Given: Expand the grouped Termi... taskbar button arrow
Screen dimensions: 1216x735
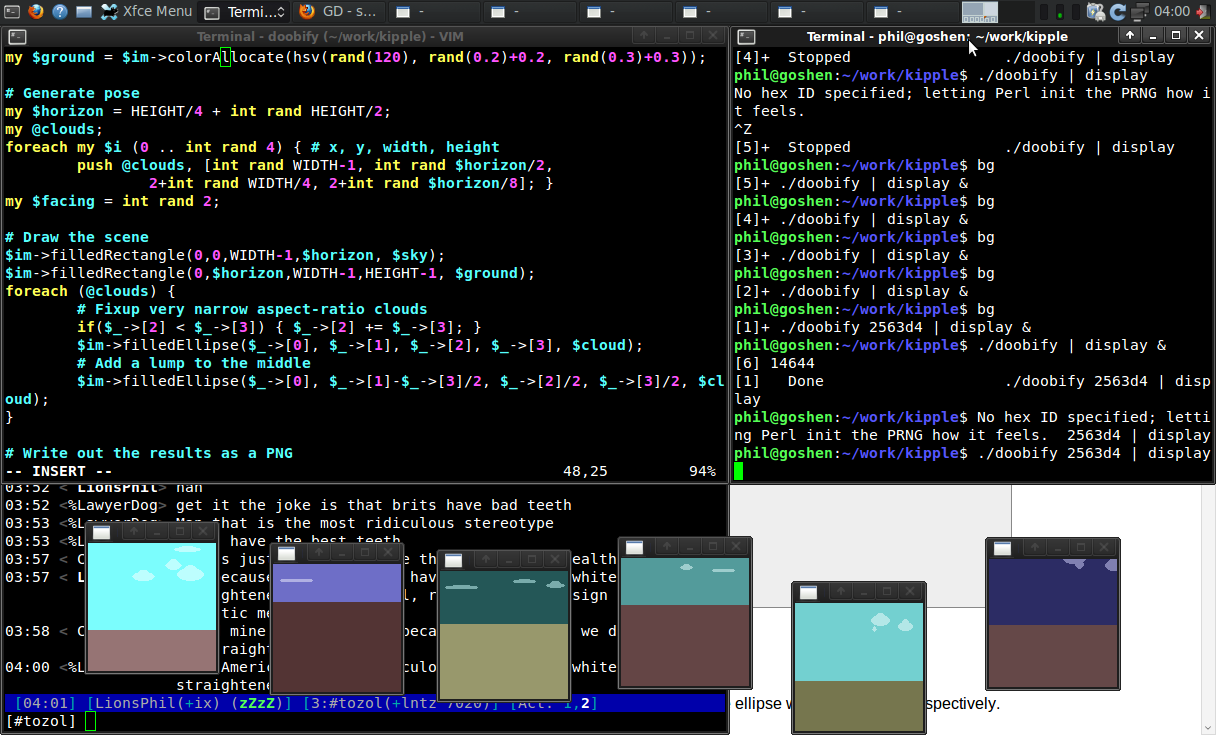Looking at the screenshot, I should (279, 12).
